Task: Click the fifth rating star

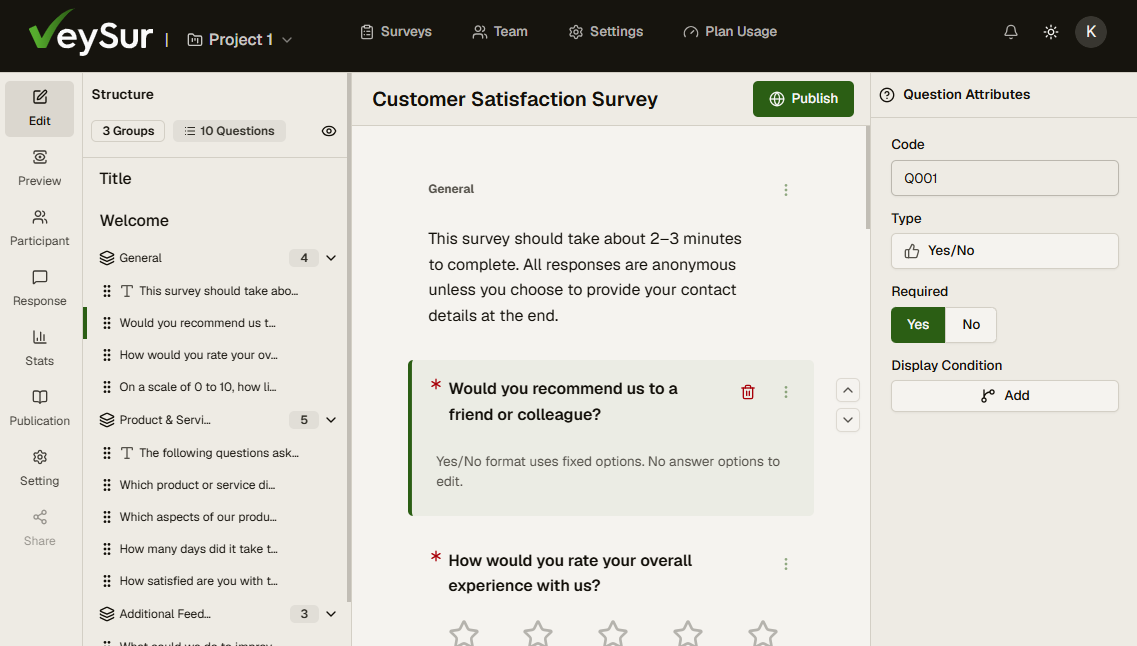Action: tap(763, 634)
